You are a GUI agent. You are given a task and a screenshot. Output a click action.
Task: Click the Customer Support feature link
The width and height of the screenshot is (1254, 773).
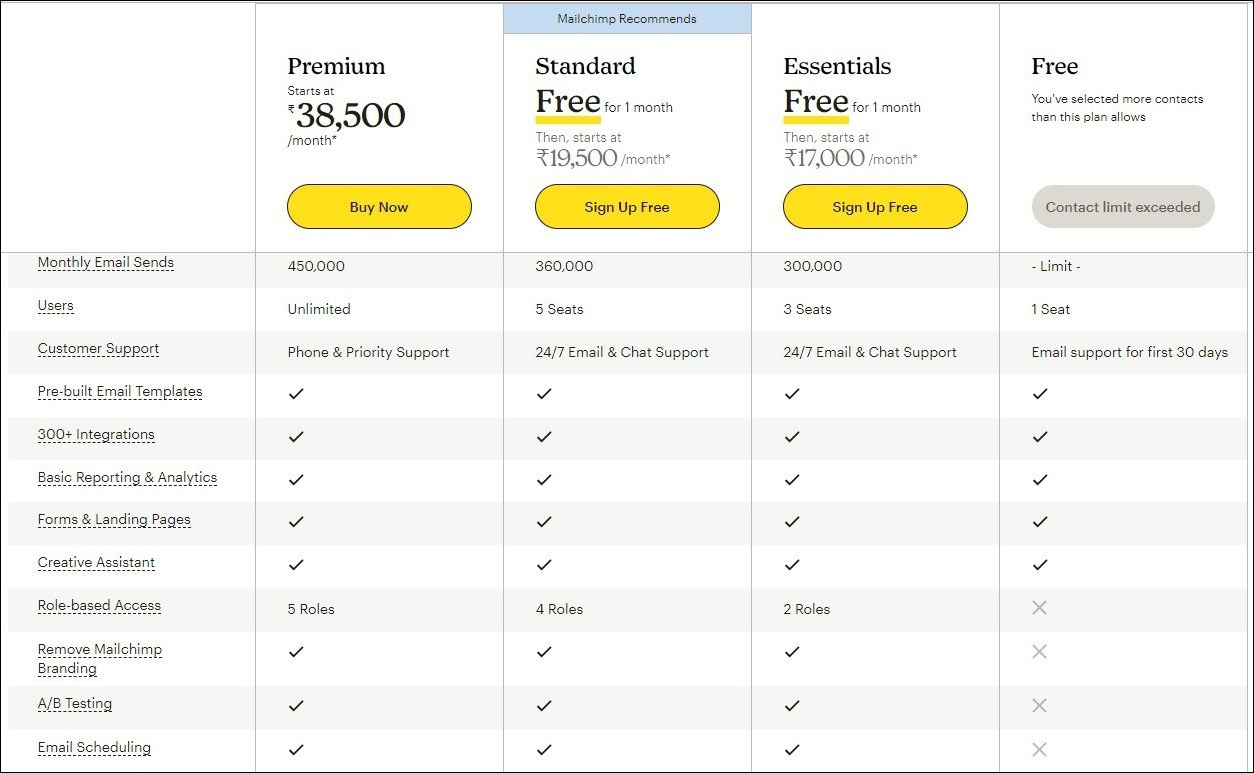[x=98, y=349]
